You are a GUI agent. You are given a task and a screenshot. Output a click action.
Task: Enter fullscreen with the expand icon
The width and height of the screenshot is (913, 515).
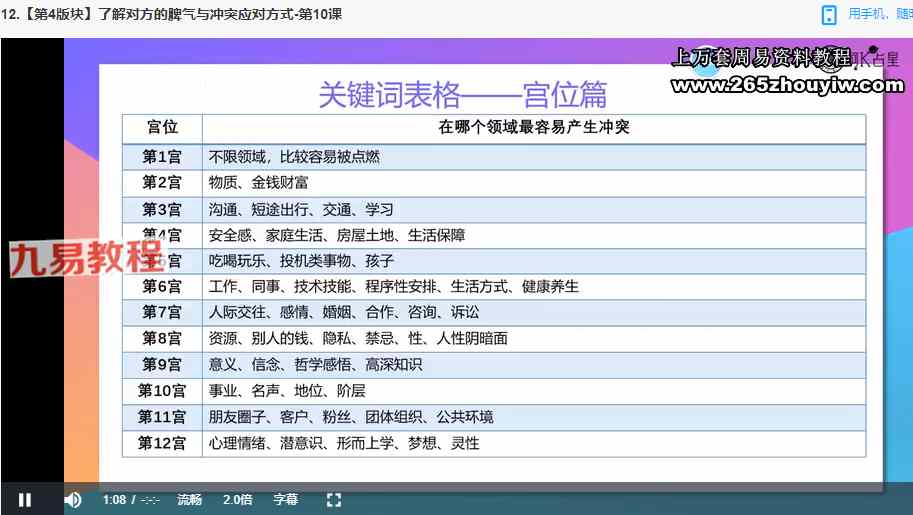point(334,500)
